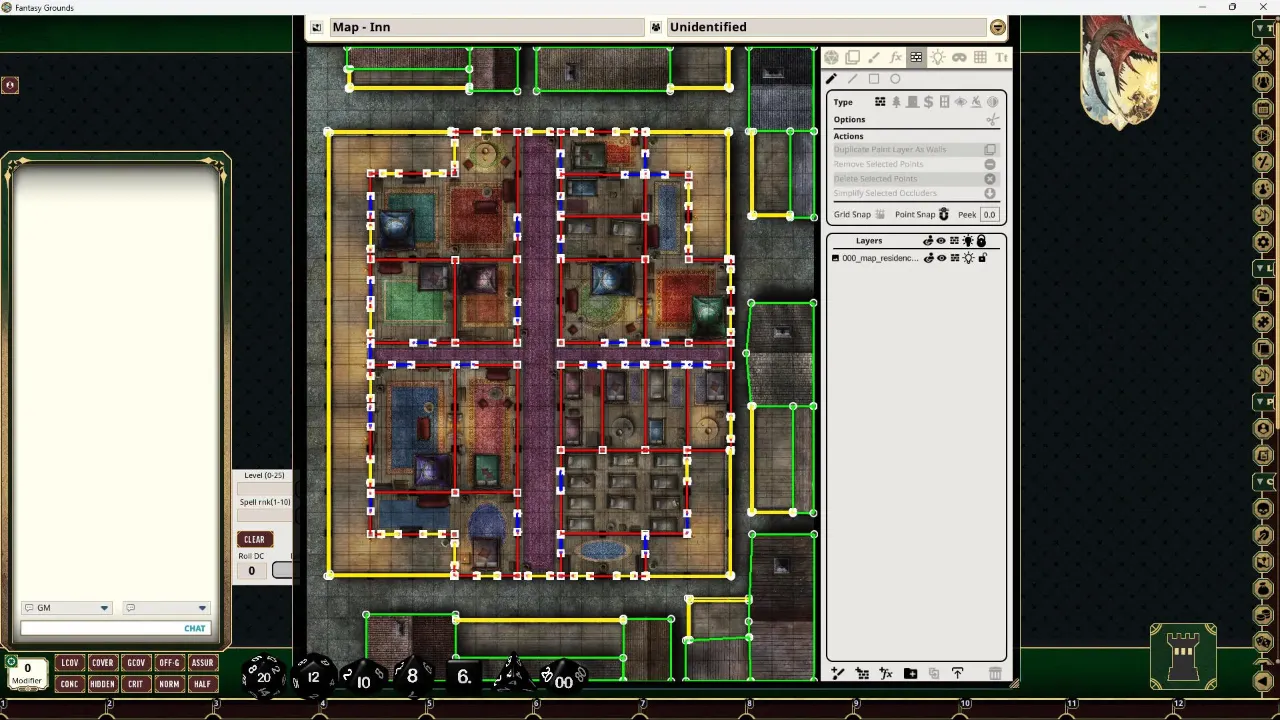The image size is (1280, 720).
Task: Select the paint brush tab in the image toolbar
Action: coord(874,58)
